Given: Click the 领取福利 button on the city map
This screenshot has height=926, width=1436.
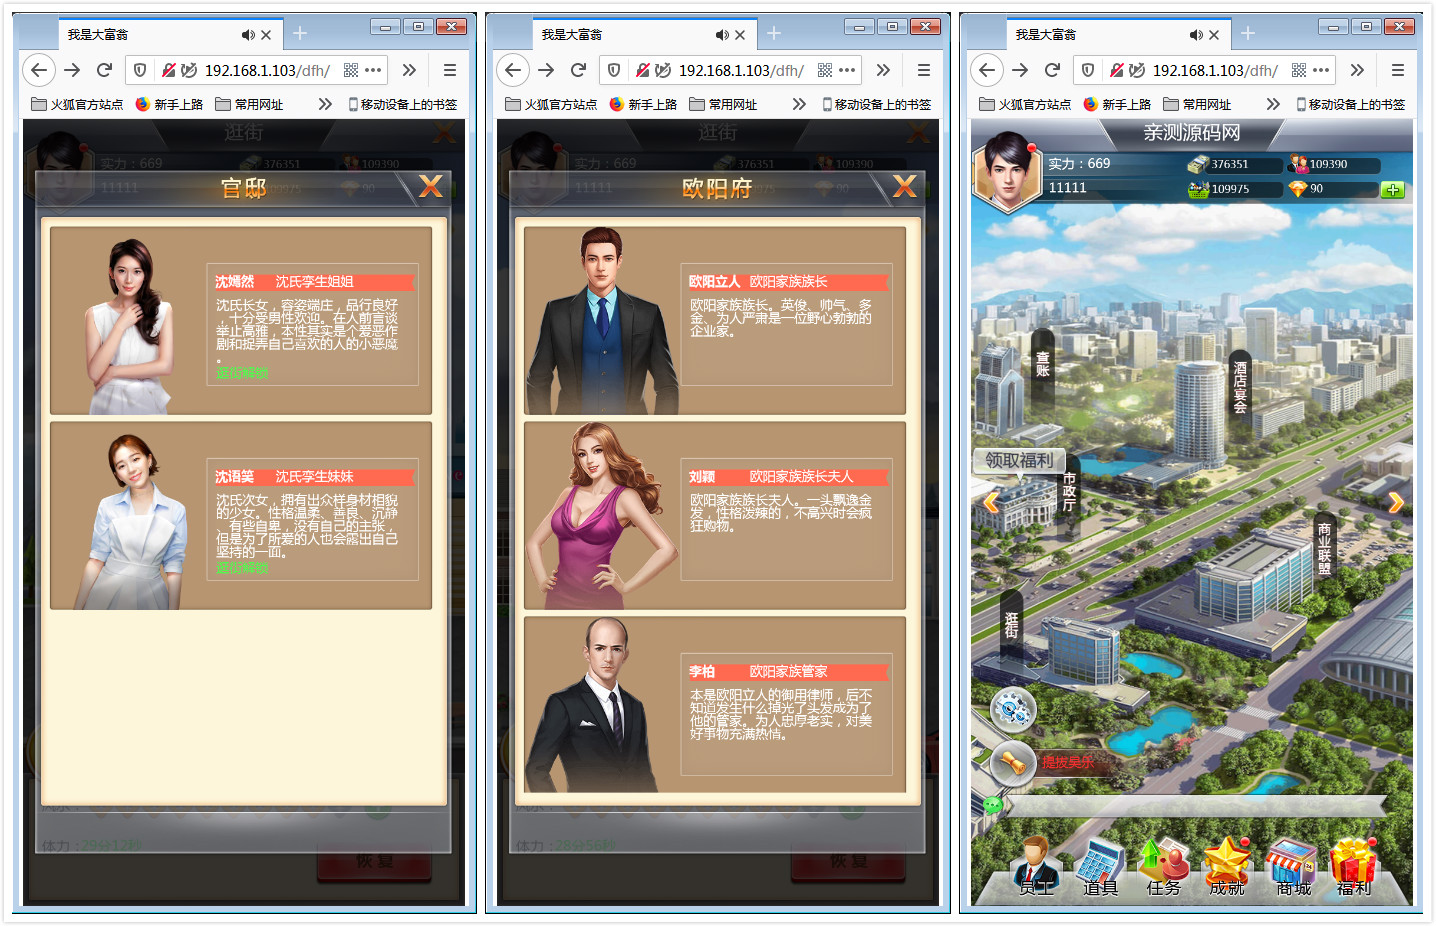Looking at the screenshot, I should (x=1018, y=460).
